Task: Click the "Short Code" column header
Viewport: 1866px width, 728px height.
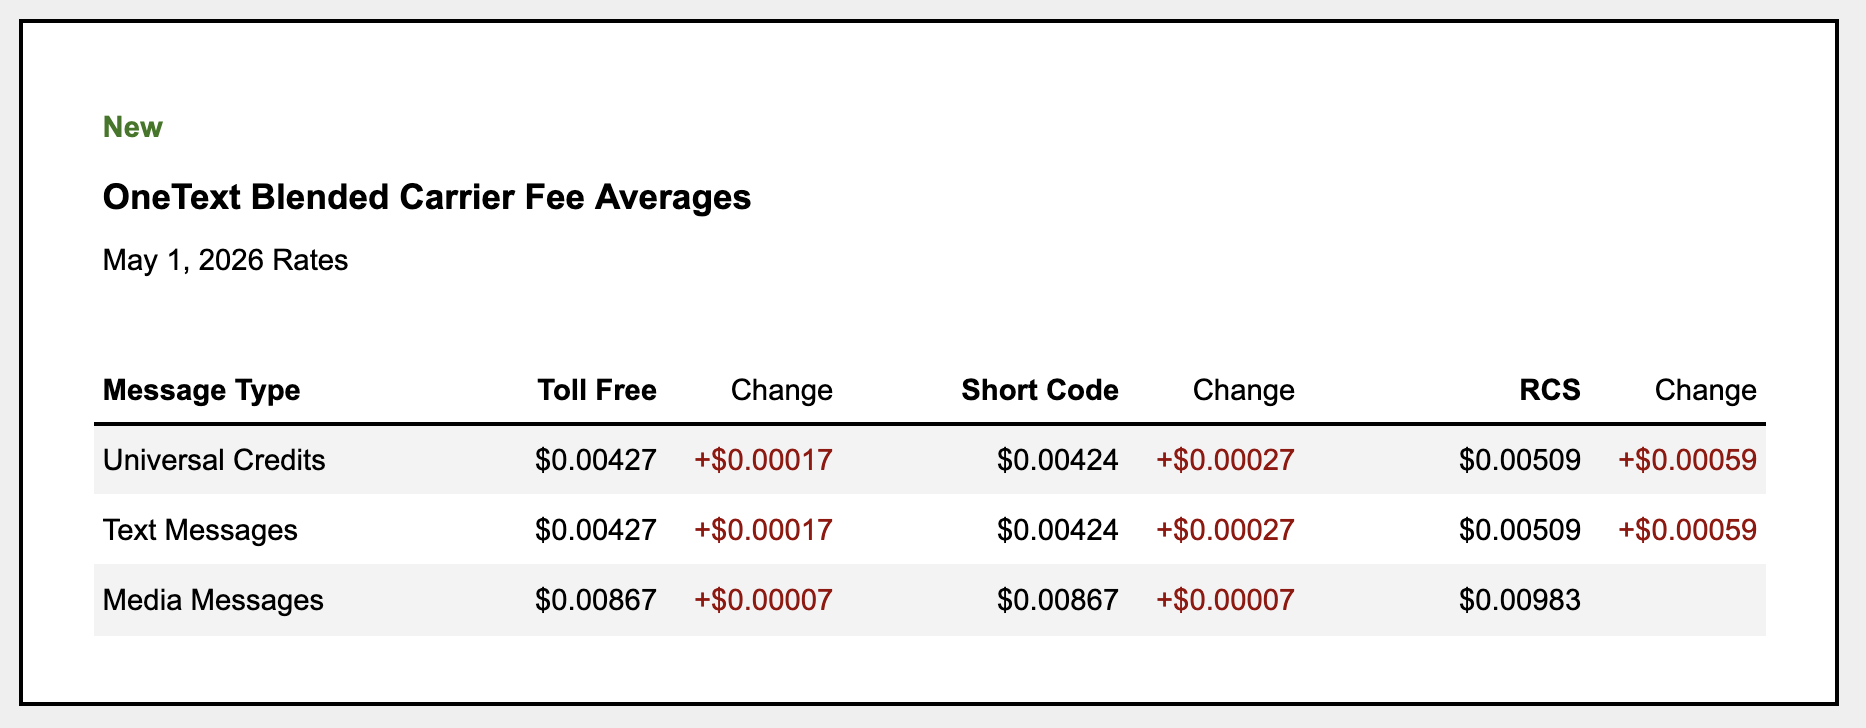Action: pos(1040,389)
